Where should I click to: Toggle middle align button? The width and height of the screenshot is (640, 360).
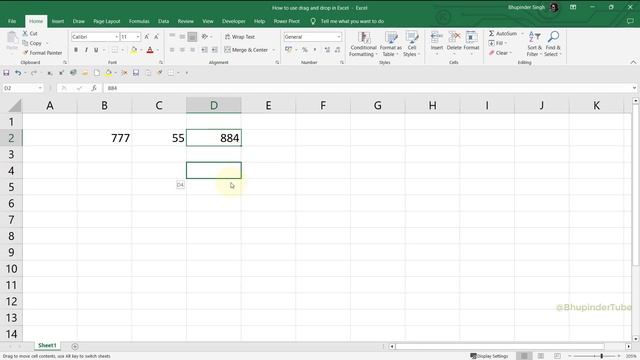point(182,37)
